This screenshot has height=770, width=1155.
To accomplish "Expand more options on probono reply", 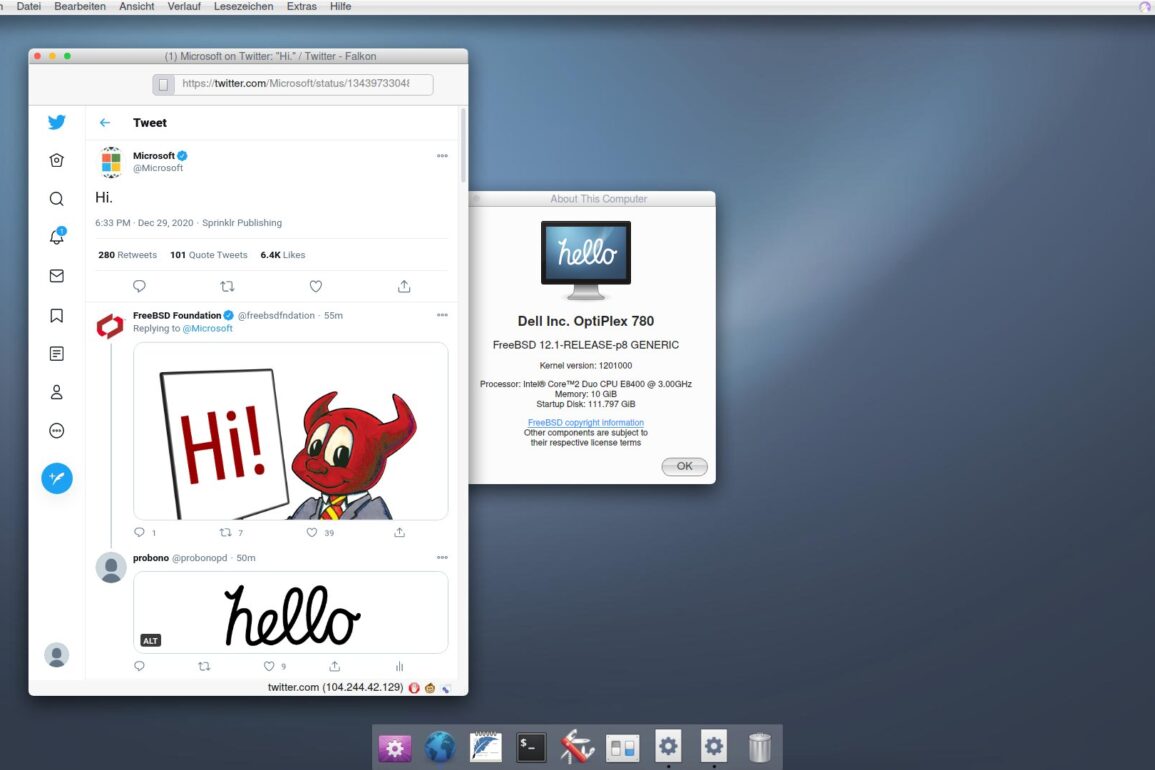I will pyautogui.click(x=442, y=557).
